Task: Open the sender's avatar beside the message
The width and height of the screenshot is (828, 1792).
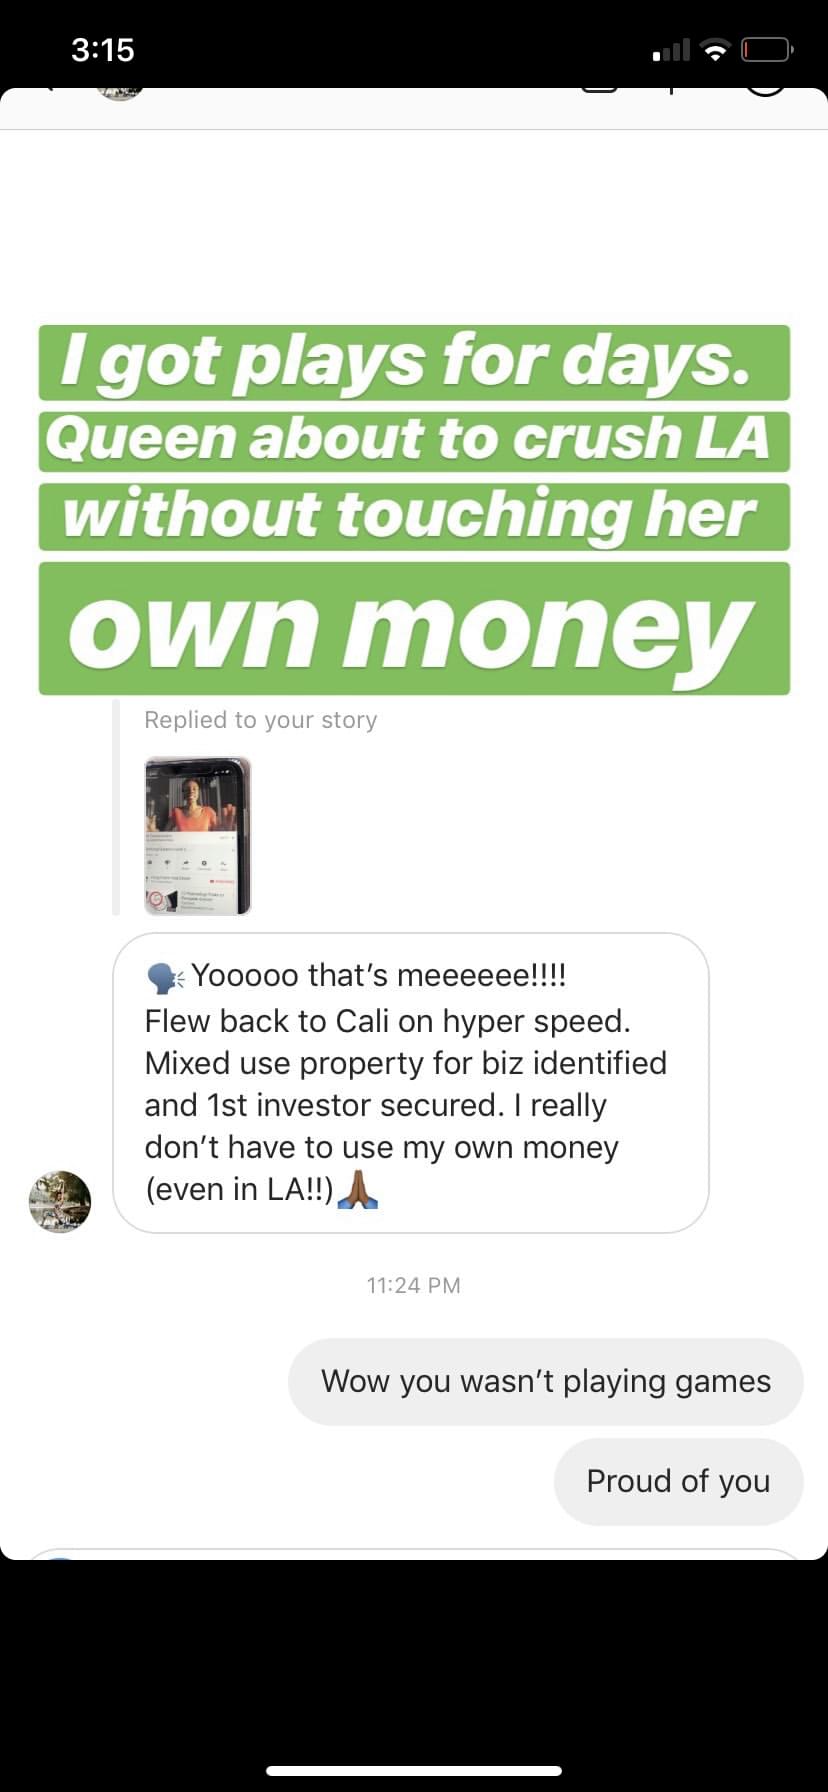Action: (x=60, y=1201)
